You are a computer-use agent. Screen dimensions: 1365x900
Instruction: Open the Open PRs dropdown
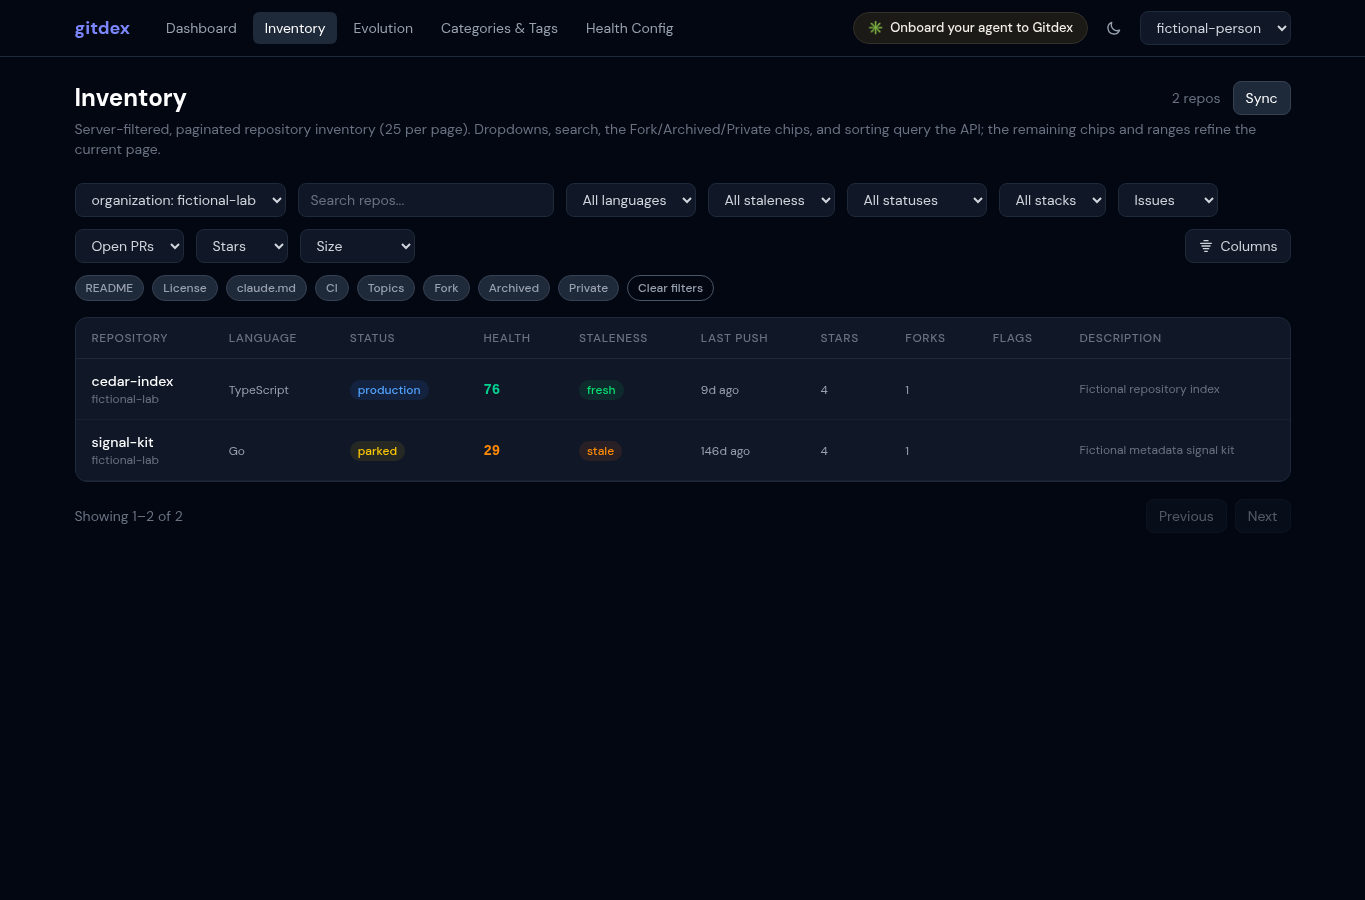(129, 246)
